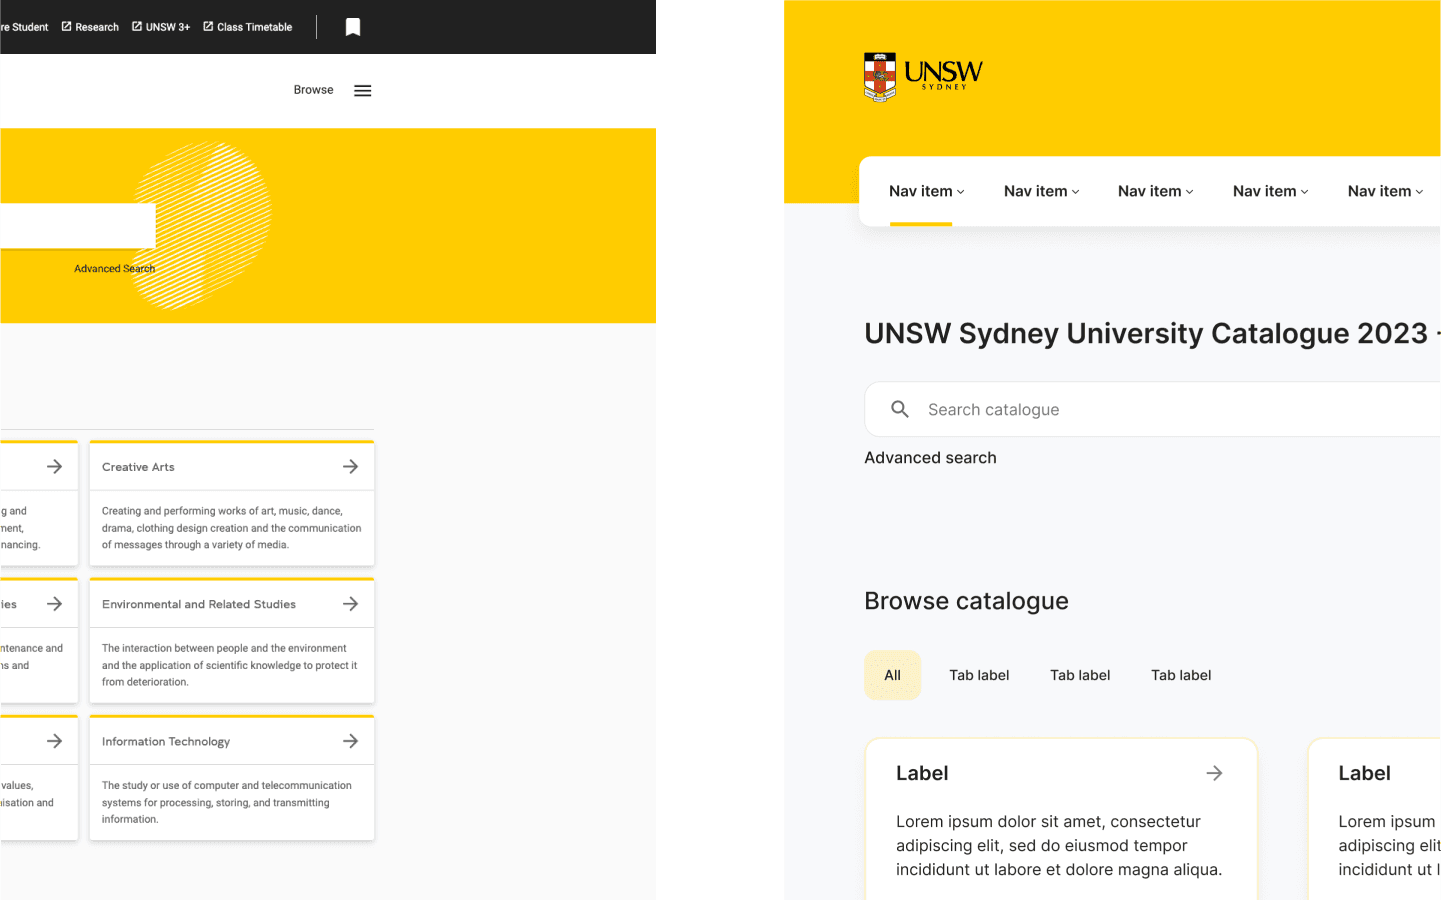This screenshot has height=900, width=1441.
Task: Open Information Technology card title
Action: coord(166,742)
